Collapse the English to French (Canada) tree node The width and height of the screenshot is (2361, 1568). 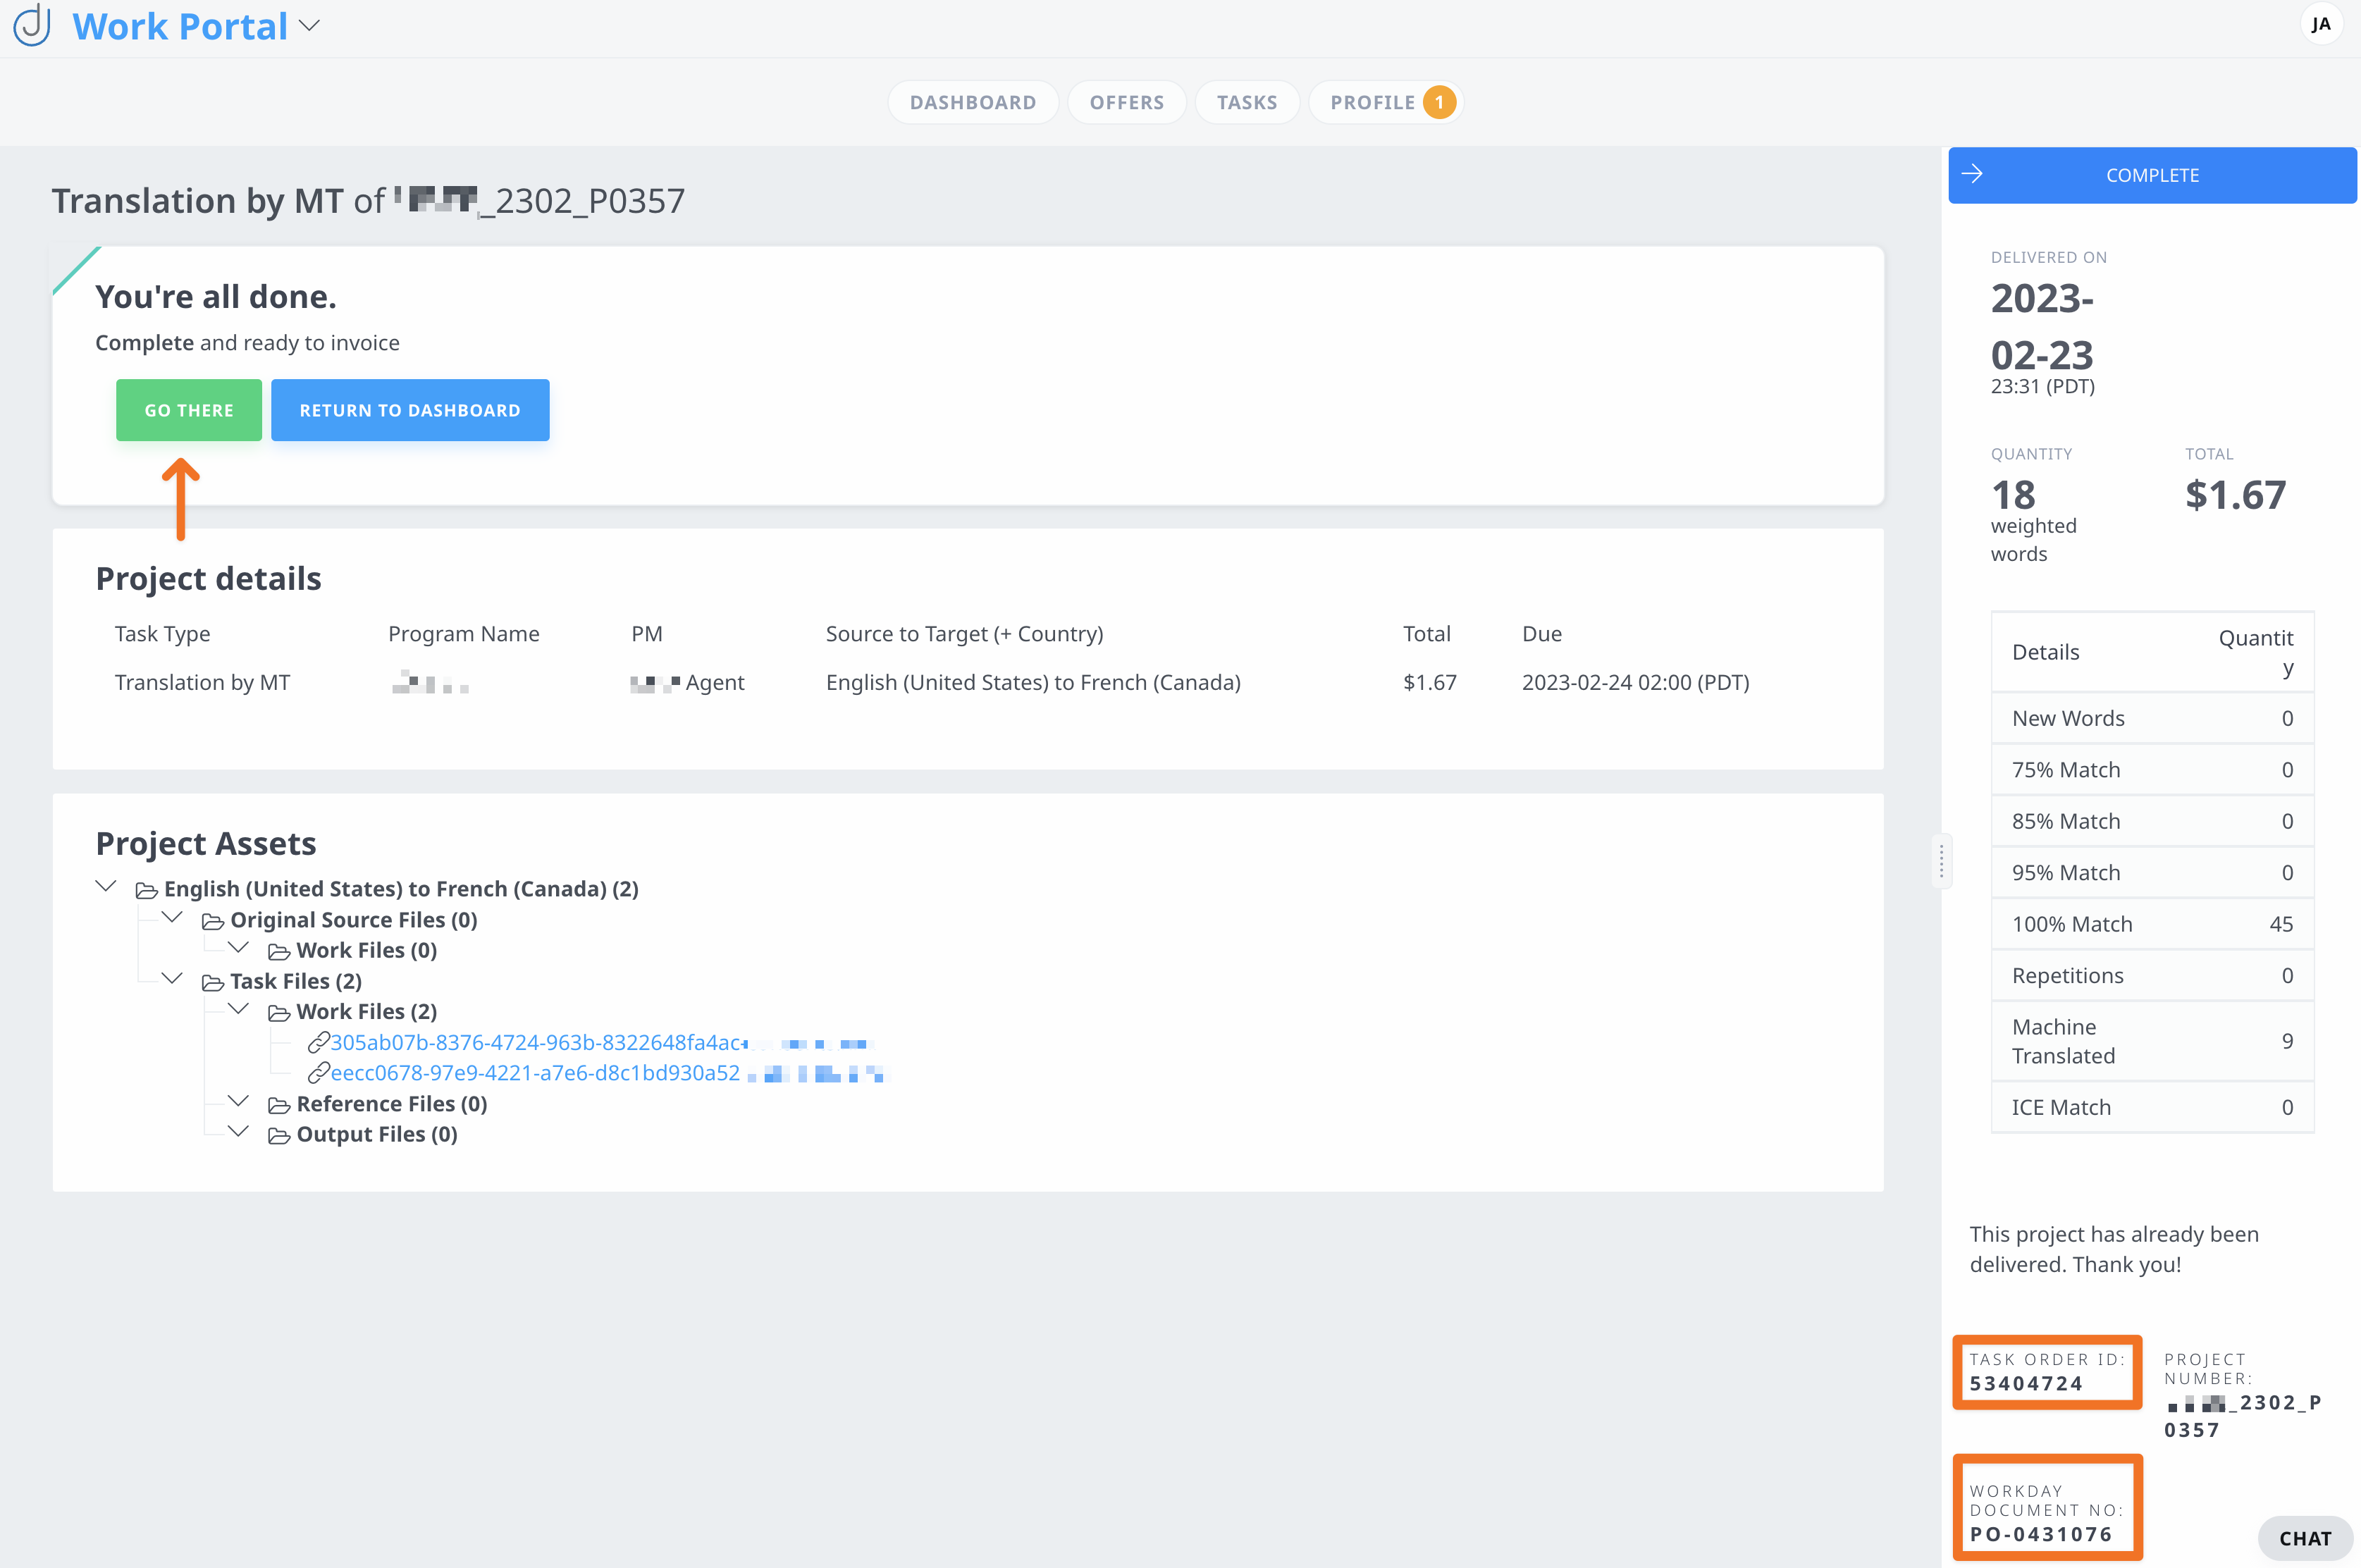[106, 887]
